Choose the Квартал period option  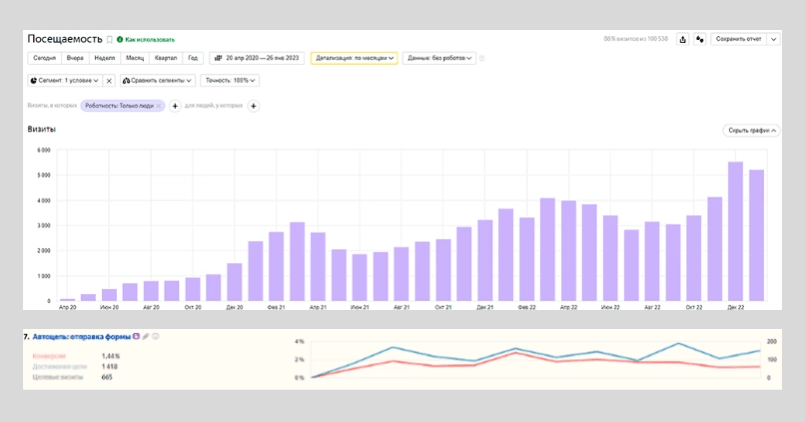click(x=166, y=58)
